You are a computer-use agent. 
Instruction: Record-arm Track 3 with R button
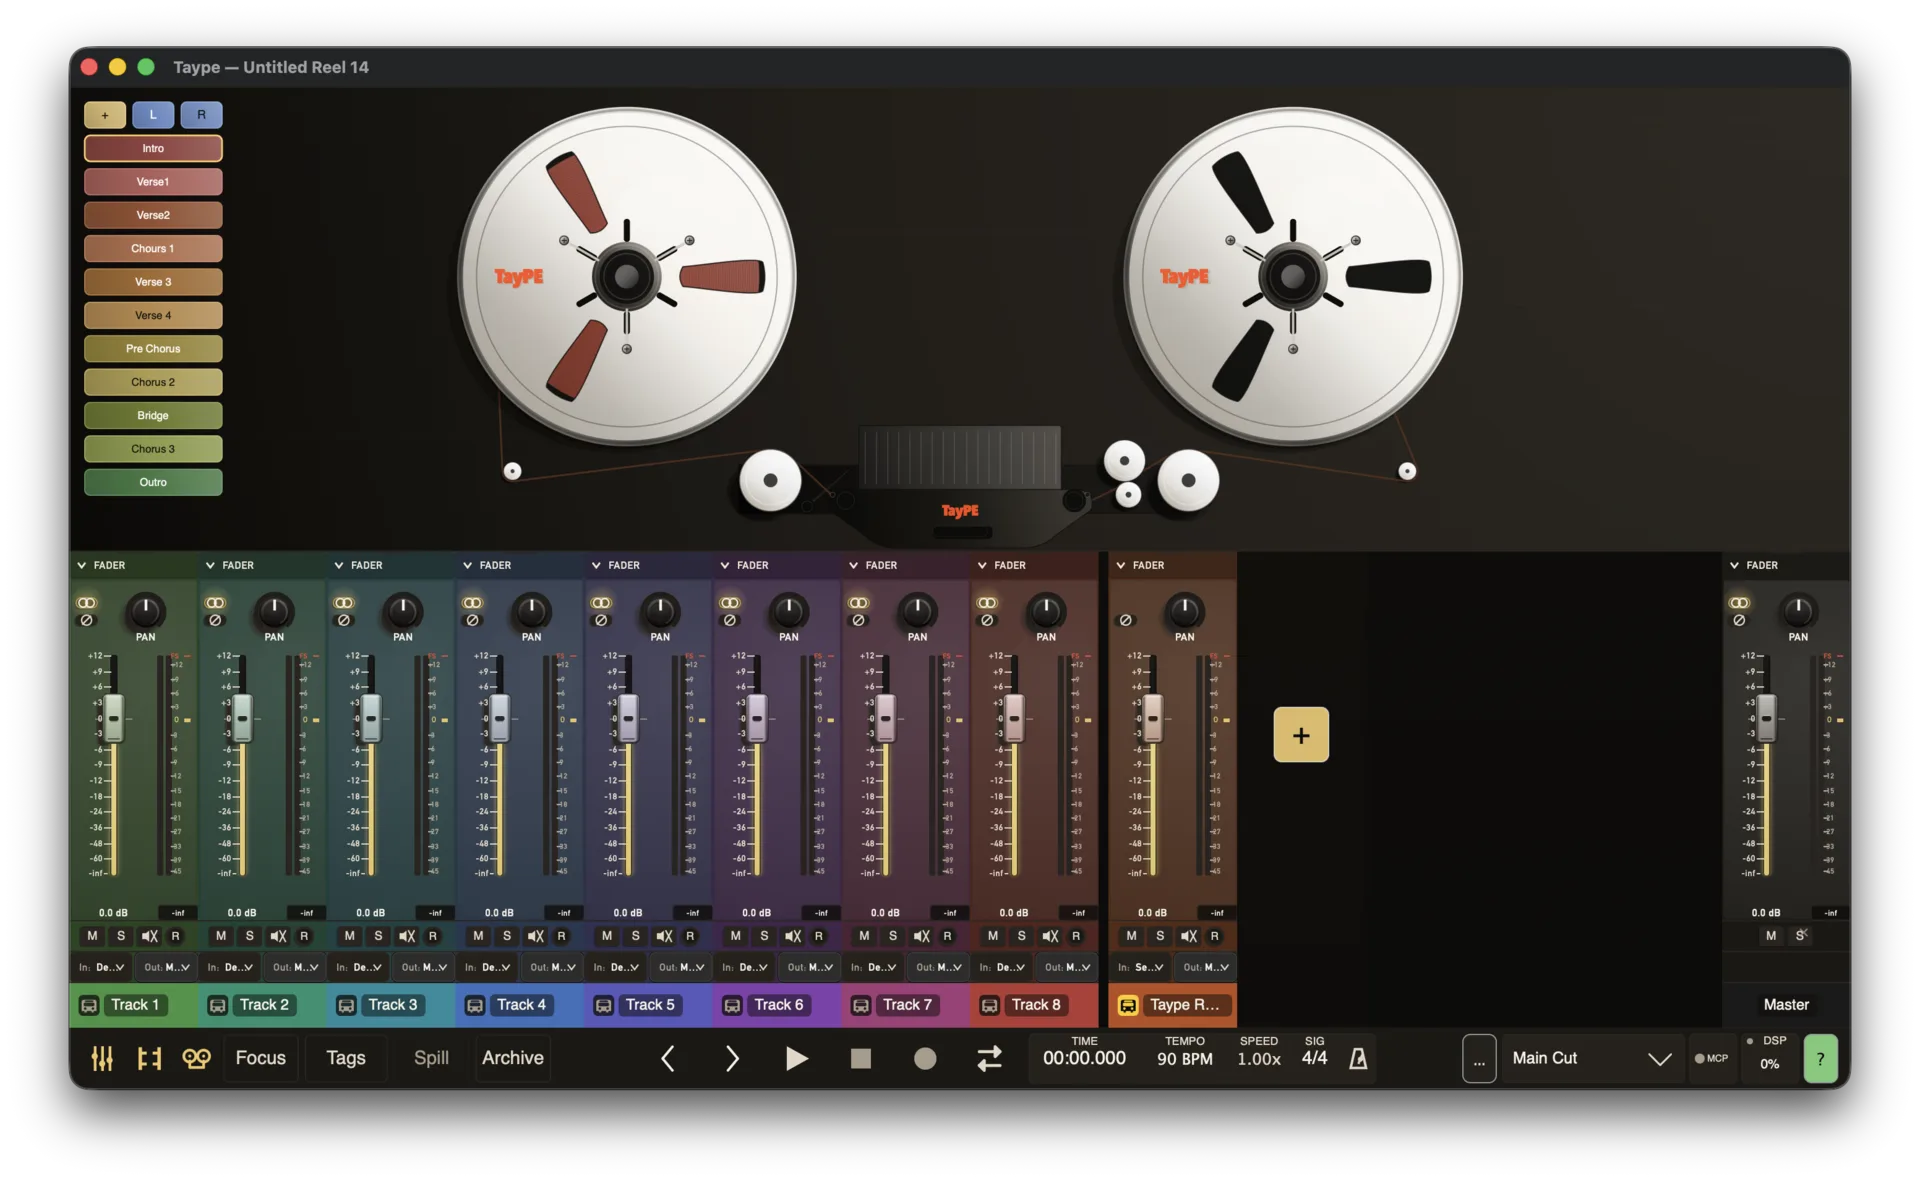pyautogui.click(x=433, y=936)
